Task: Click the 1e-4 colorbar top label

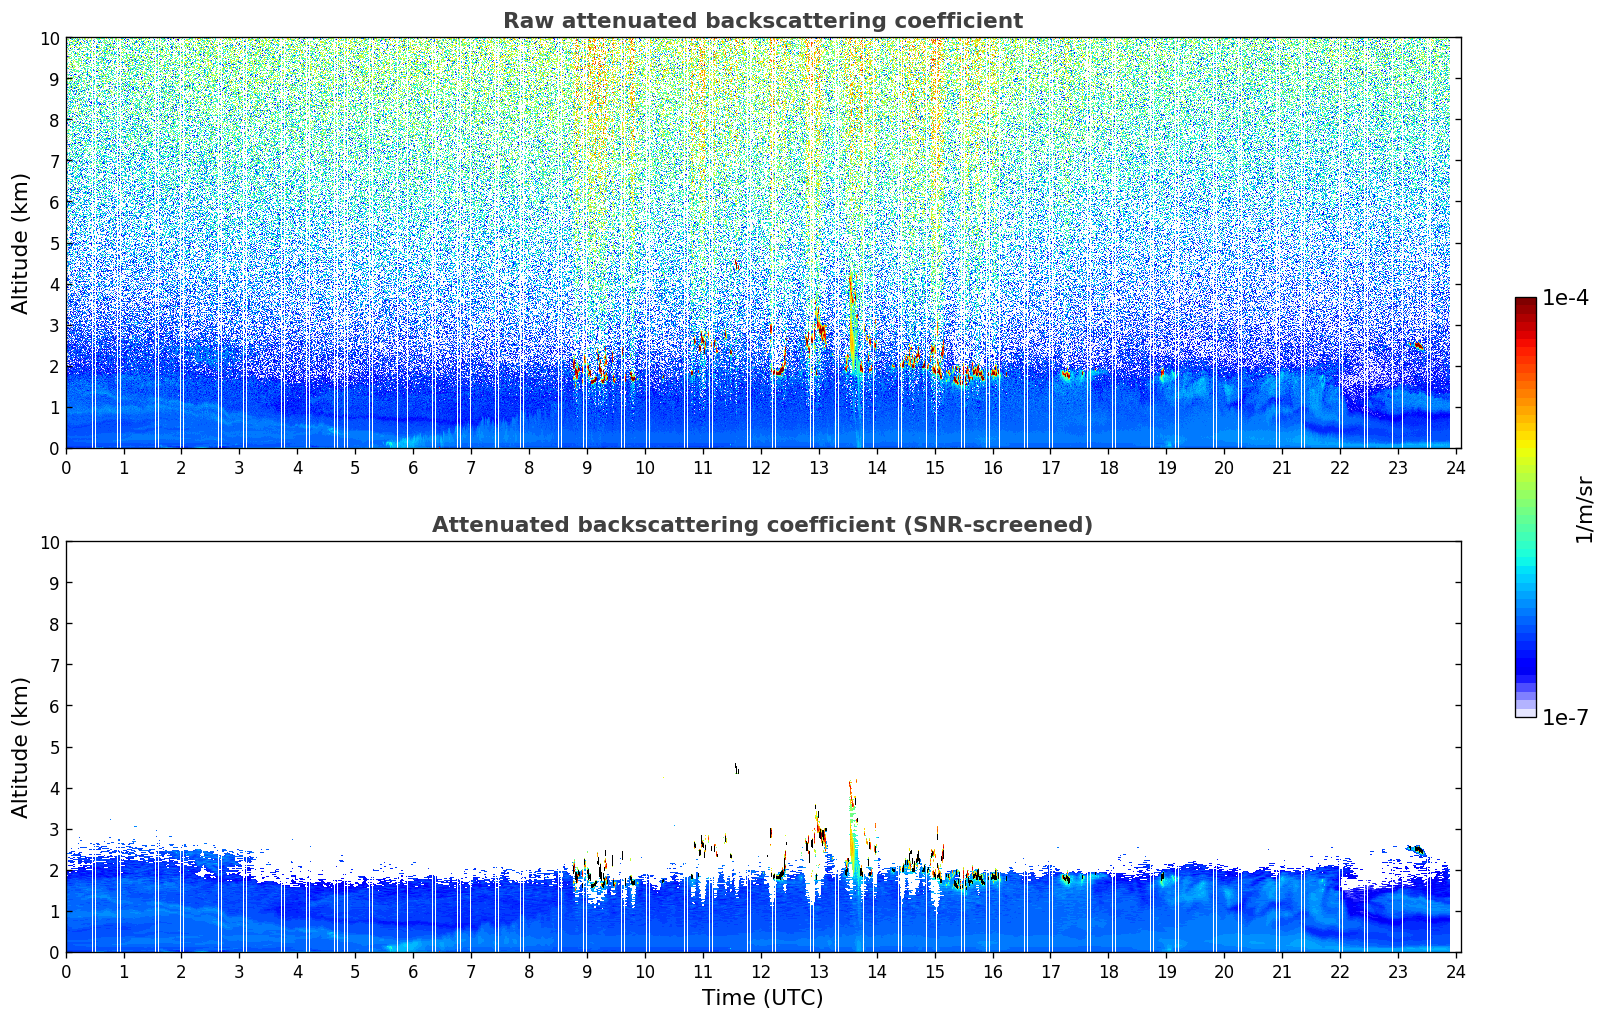Action: [1565, 298]
